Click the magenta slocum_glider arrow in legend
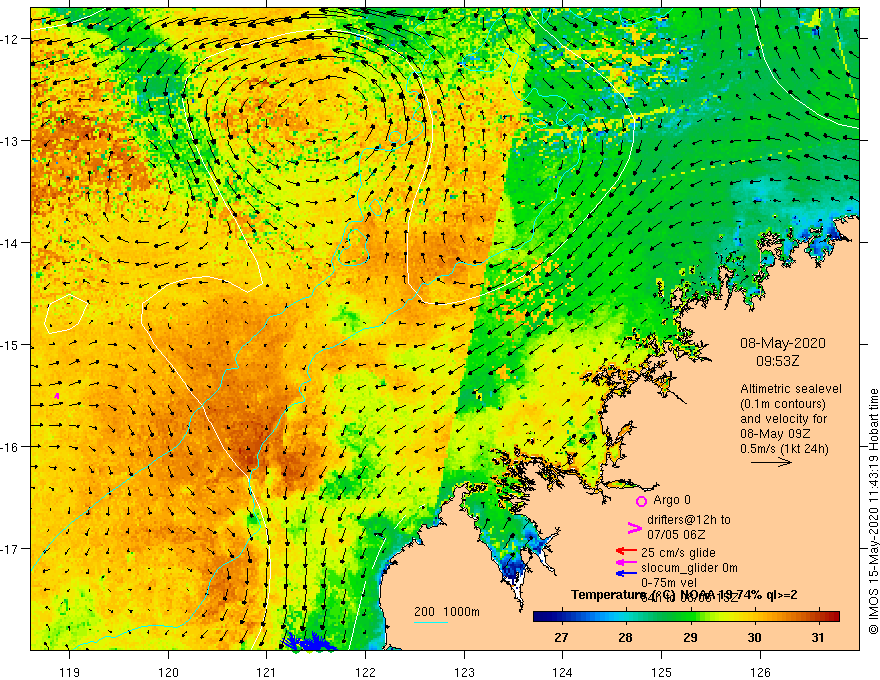Viewport: 880px width, 680px height. tap(626, 562)
